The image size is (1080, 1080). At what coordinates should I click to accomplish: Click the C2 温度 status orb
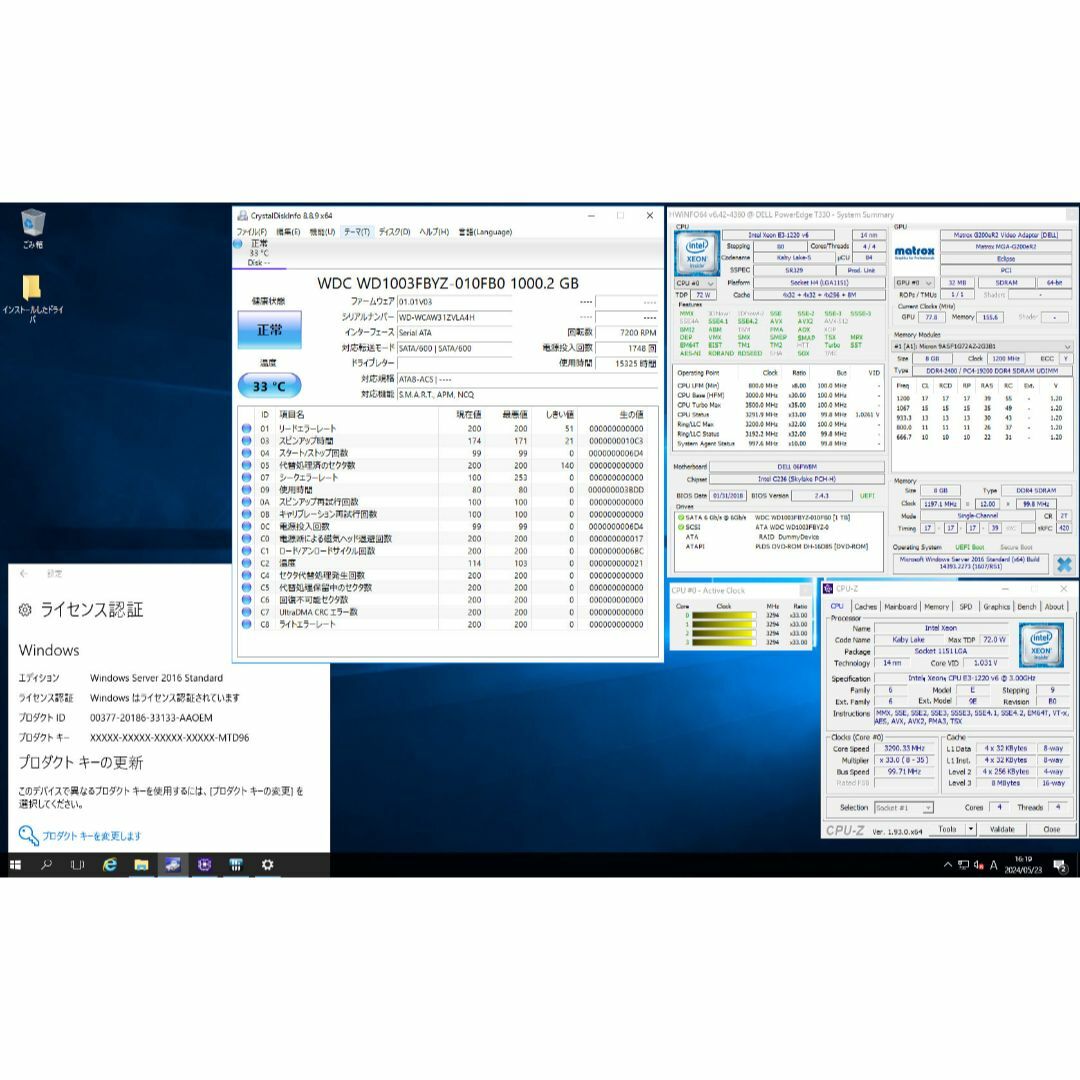tap(247, 563)
